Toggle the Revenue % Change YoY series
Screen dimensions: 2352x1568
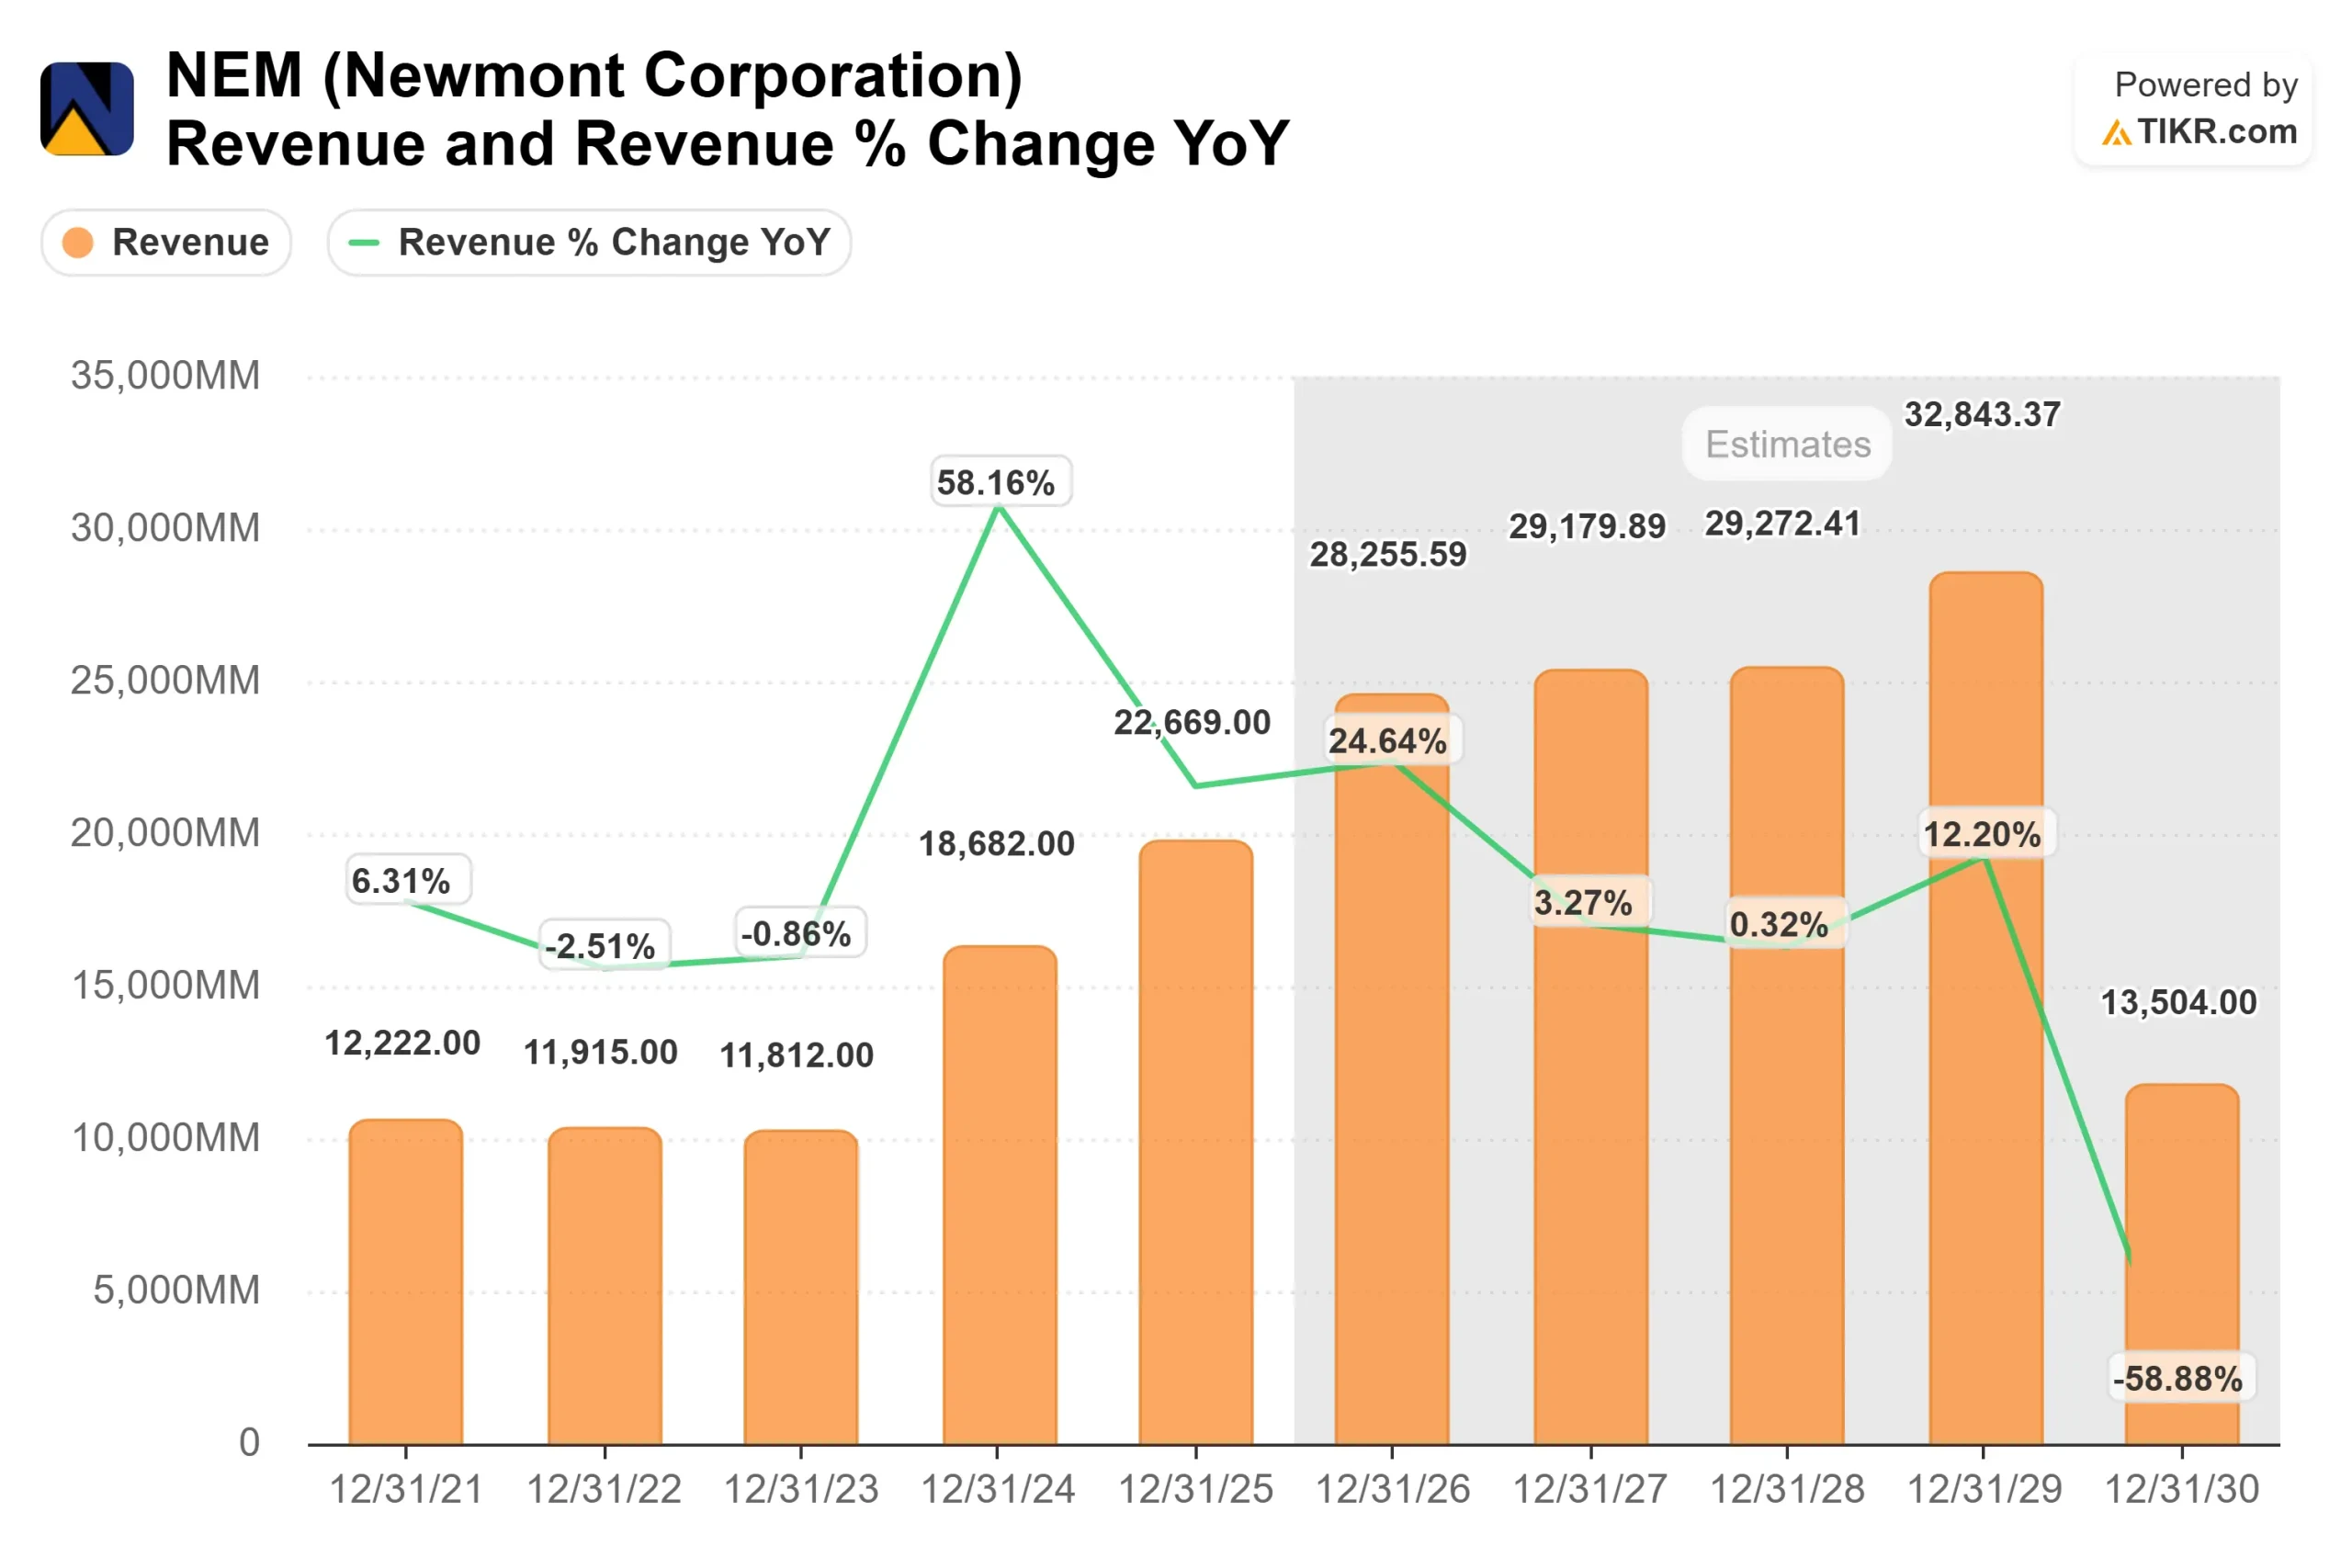[x=588, y=241]
